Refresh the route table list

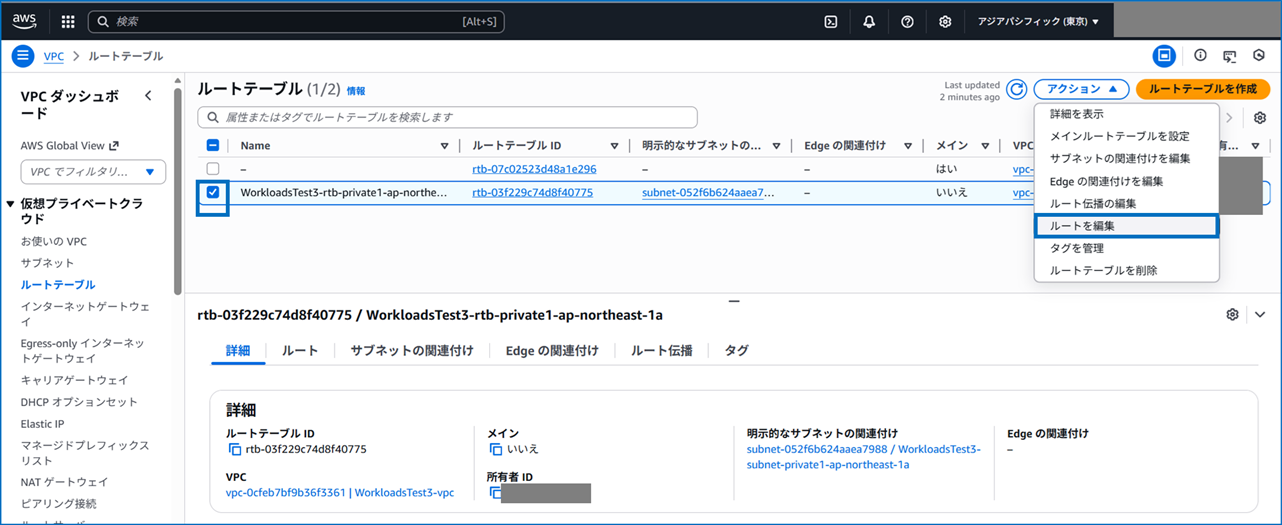pos(1017,89)
